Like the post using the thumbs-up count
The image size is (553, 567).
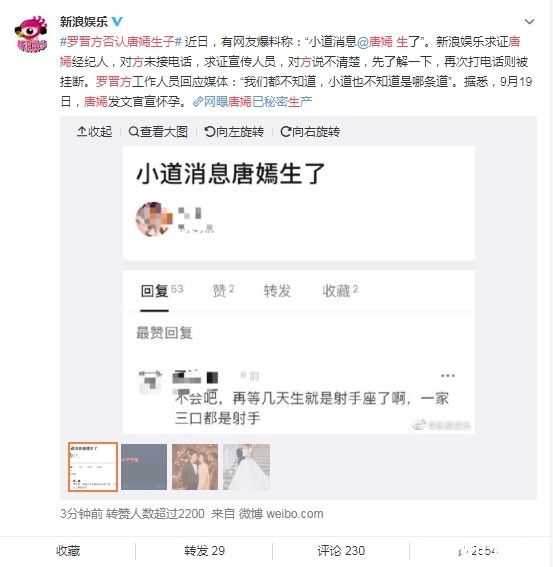pyautogui.click(x=478, y=551)
